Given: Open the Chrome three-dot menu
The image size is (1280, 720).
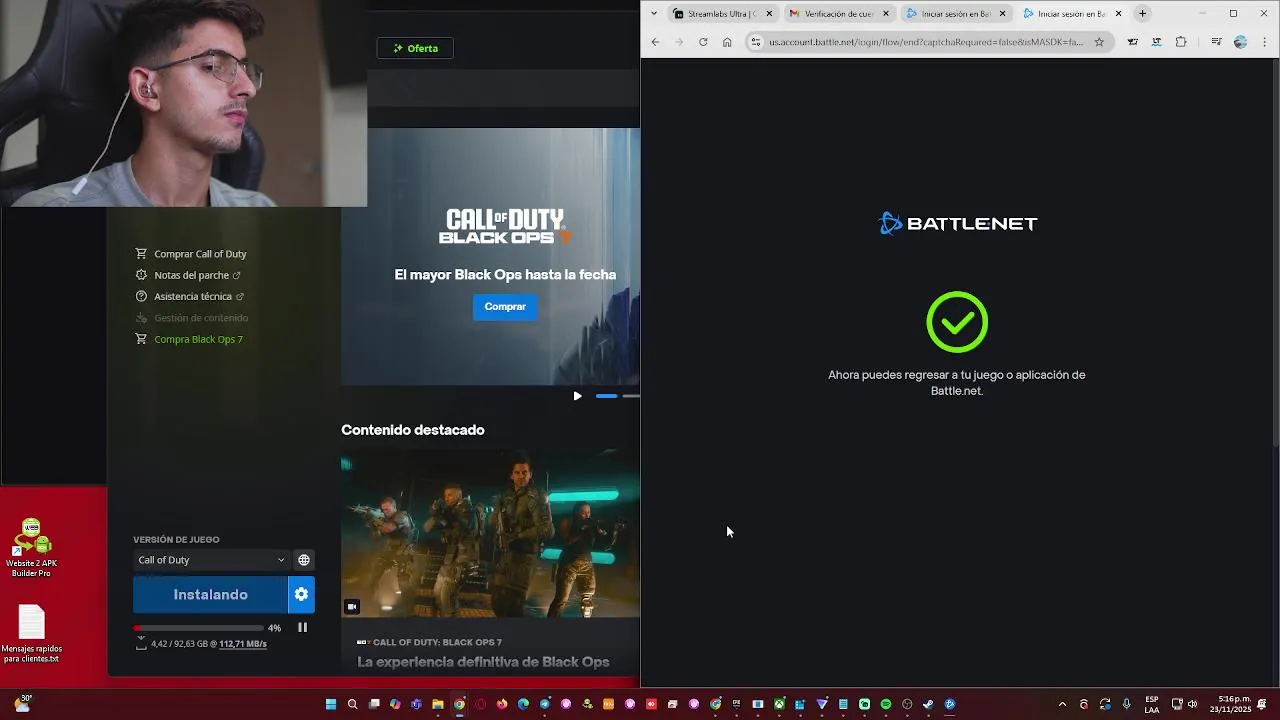Looking at the screenshot, I should [x=1265, y=42].
